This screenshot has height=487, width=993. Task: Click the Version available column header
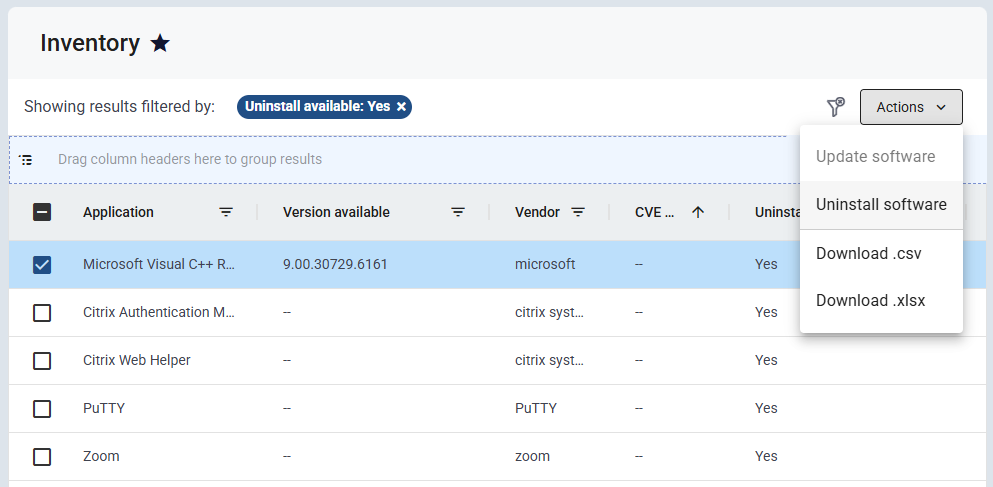coord(336,212)
